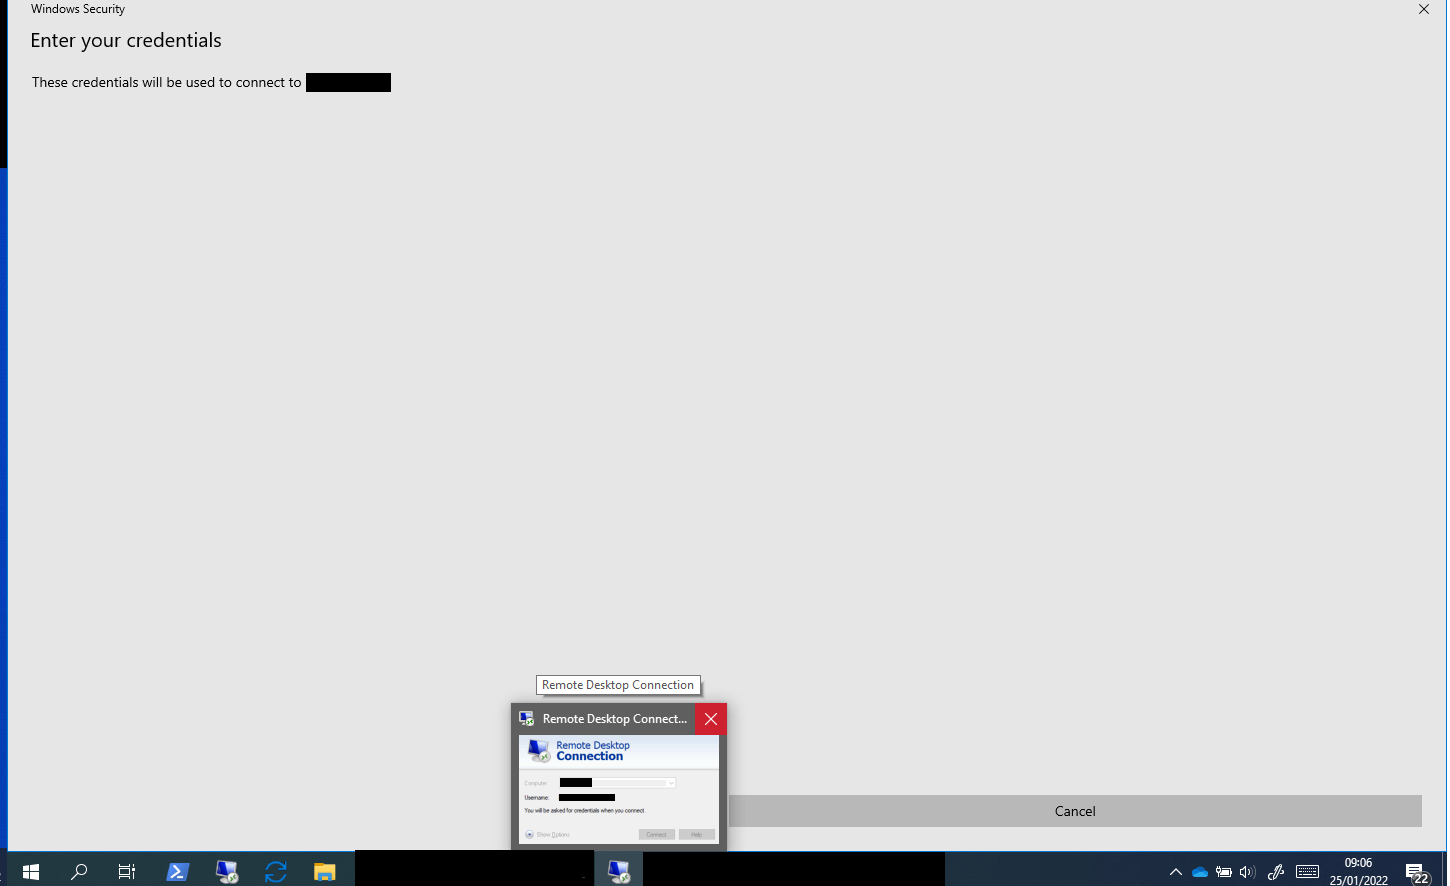The height and width of the screenshot is (886, 1450).
Task: Click the Cancel button in Windows Security
Action: coord(1075,811)
